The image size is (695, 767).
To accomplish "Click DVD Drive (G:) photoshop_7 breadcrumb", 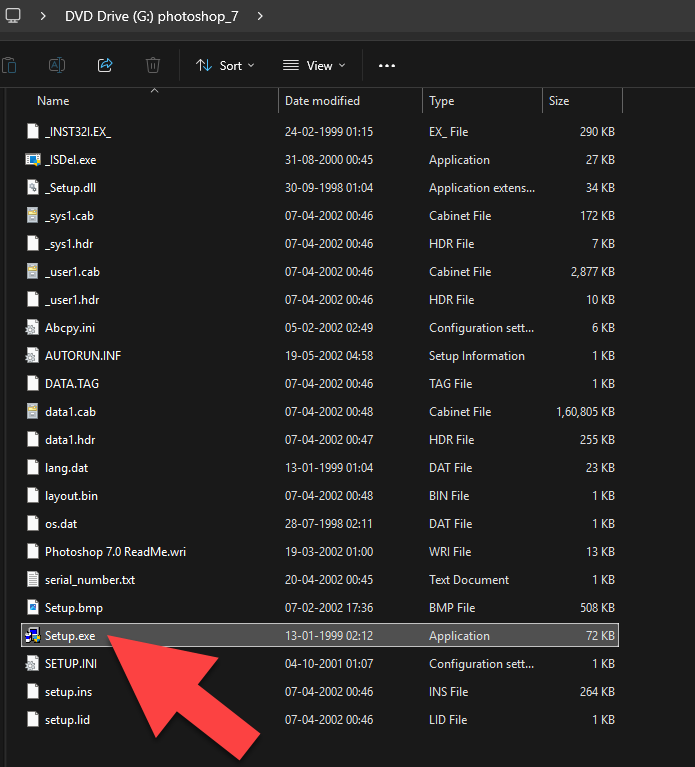I will pos(152,16).
